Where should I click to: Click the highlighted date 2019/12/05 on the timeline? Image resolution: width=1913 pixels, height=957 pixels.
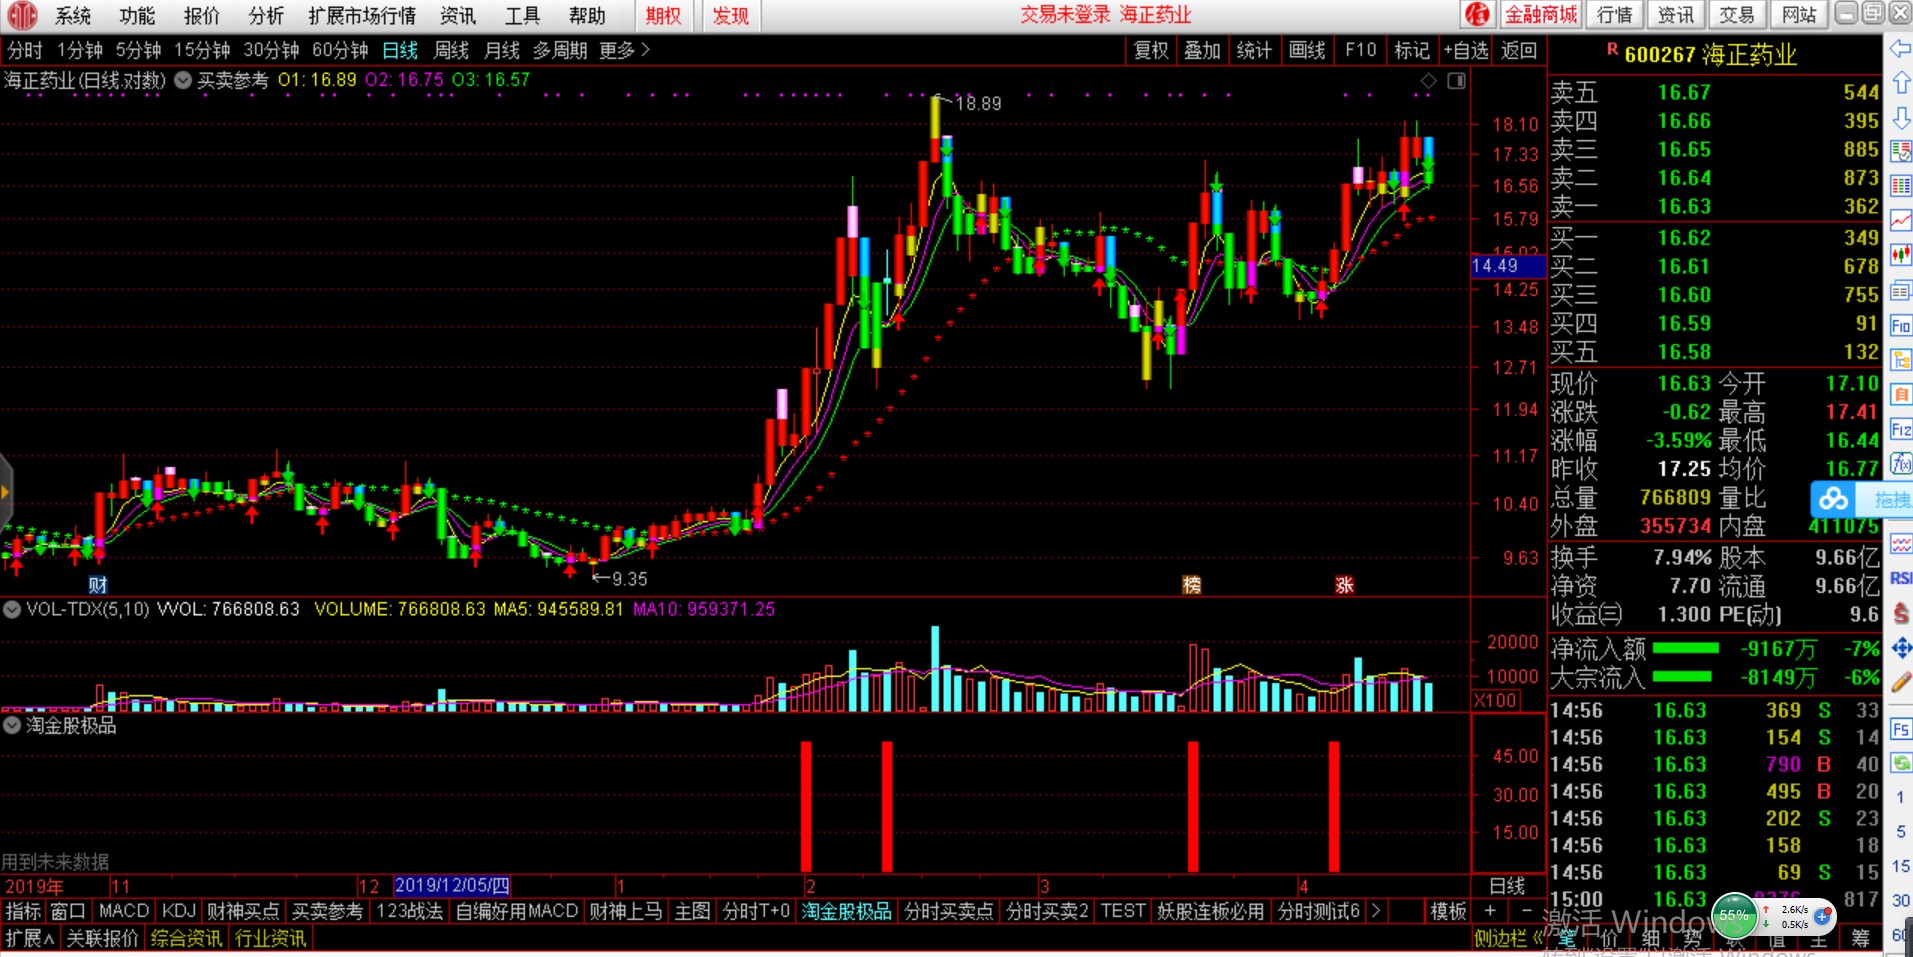pos(452,886)
